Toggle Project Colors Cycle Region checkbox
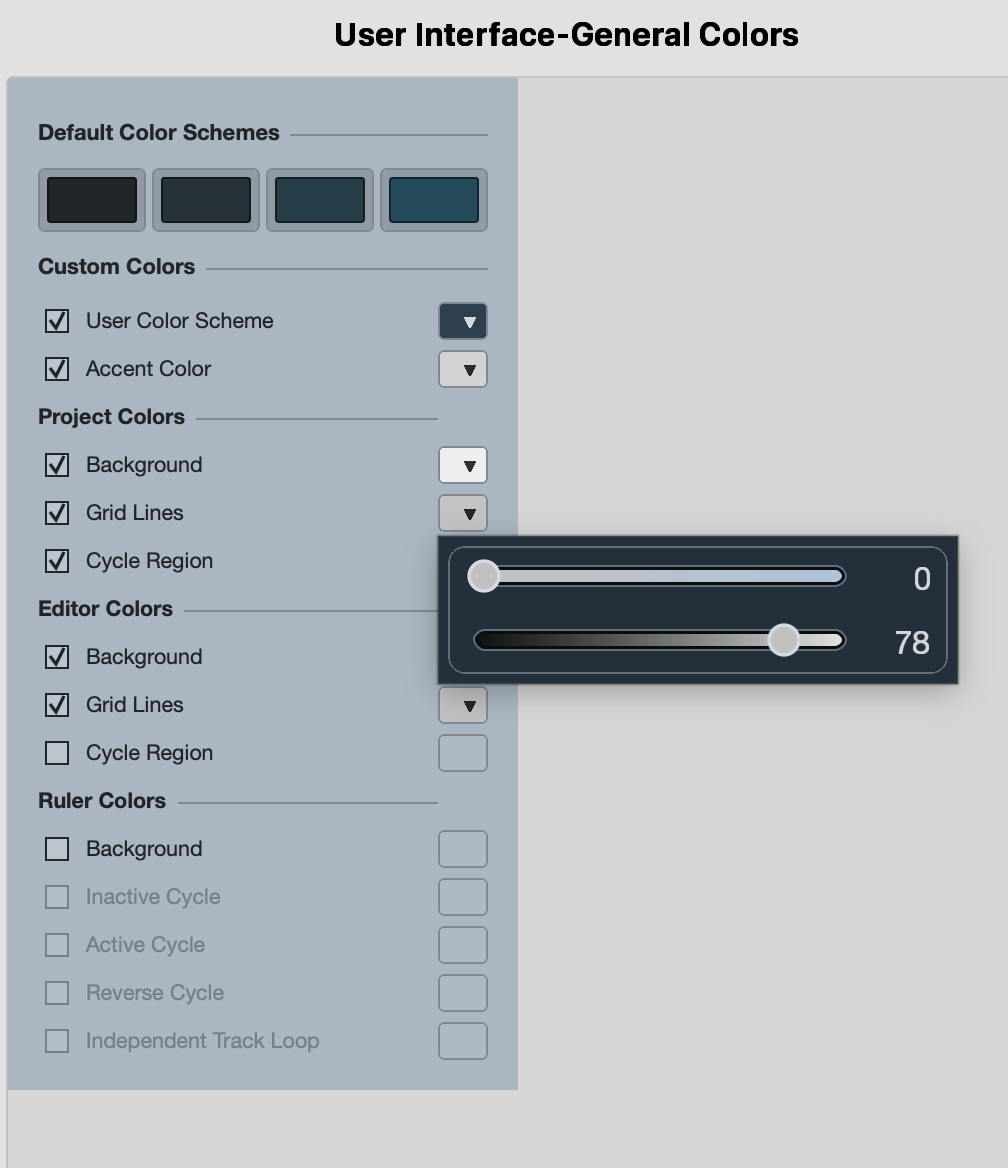Screen dimensions: 1008x1168 (57, 561)
